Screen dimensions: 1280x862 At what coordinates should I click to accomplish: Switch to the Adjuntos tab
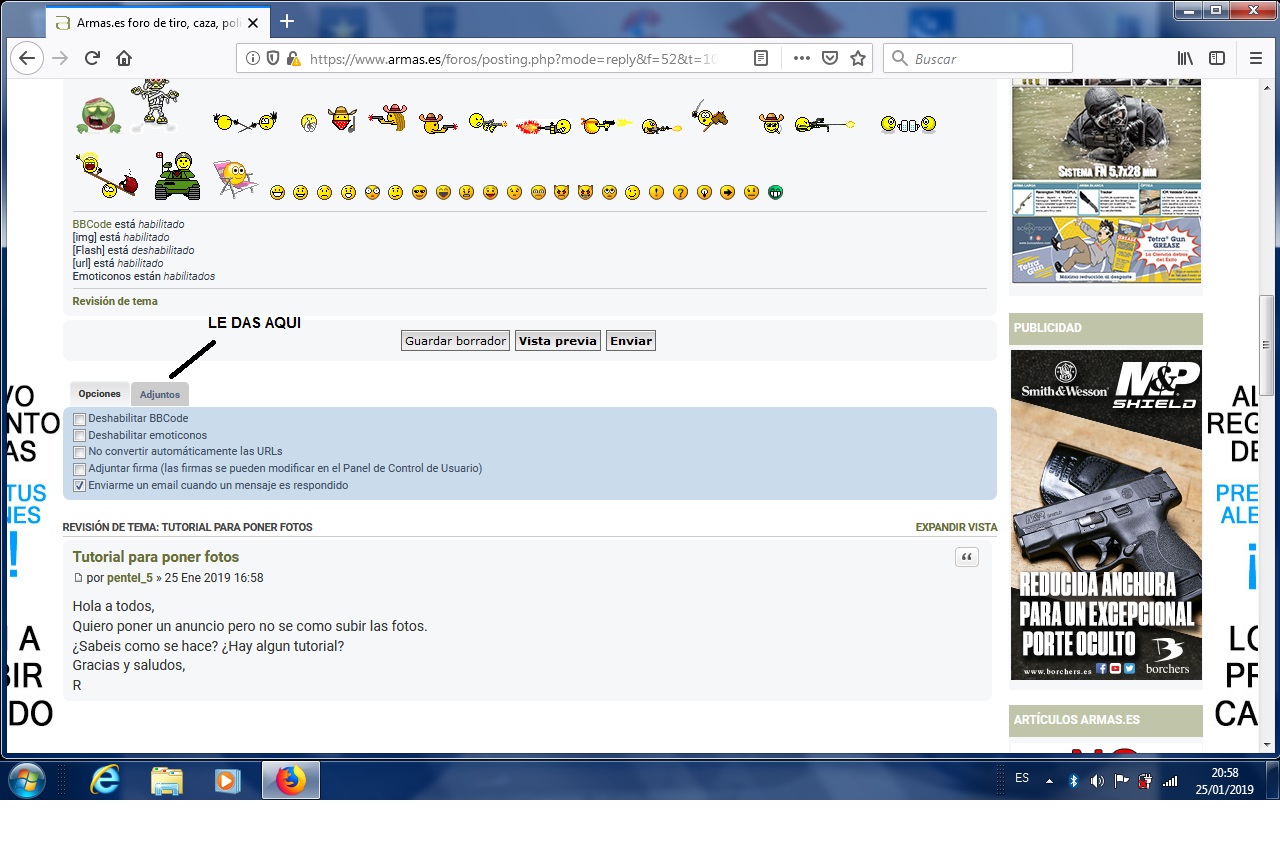coord(160,395)
